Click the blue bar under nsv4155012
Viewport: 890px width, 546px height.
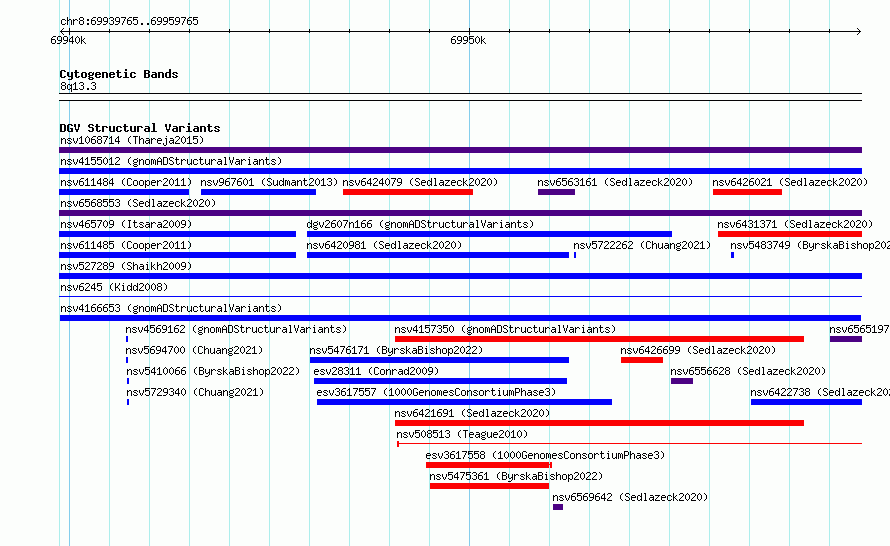[460, 171]
